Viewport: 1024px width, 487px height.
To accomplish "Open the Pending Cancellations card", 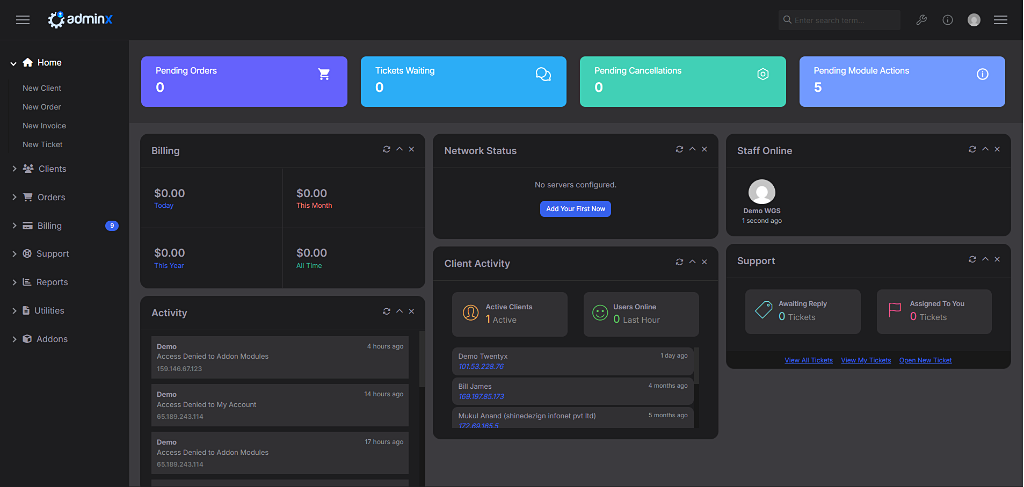I will point(682,81).
